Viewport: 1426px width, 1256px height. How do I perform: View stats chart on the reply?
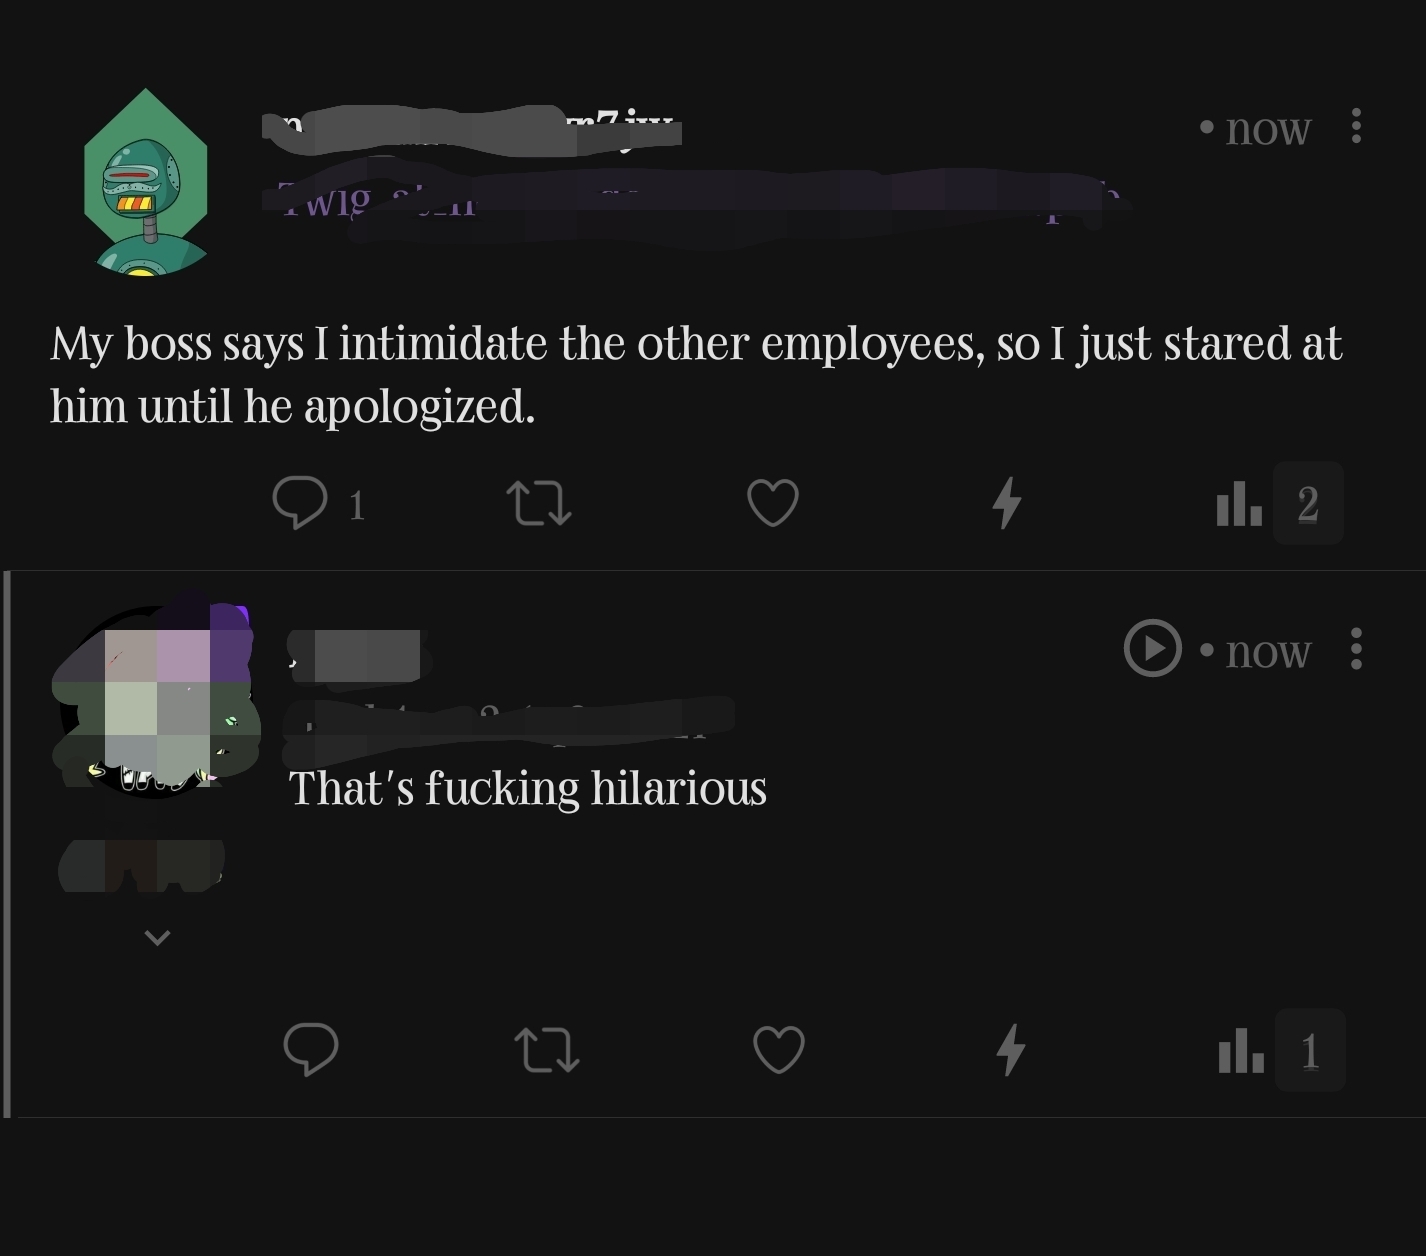point(1242,1050)
